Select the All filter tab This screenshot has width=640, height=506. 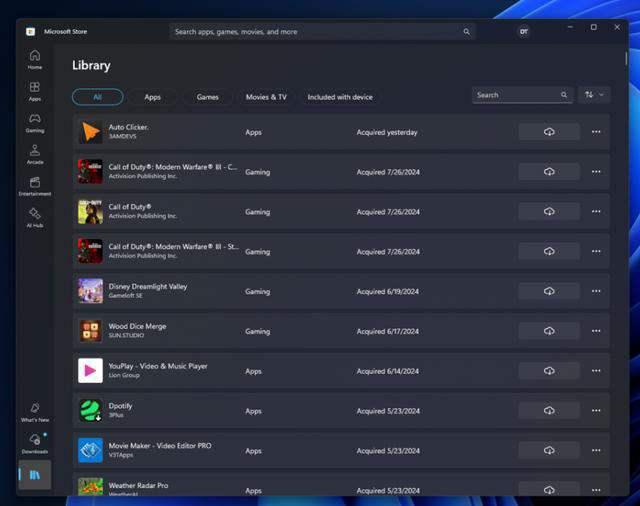tap(97, 97)
